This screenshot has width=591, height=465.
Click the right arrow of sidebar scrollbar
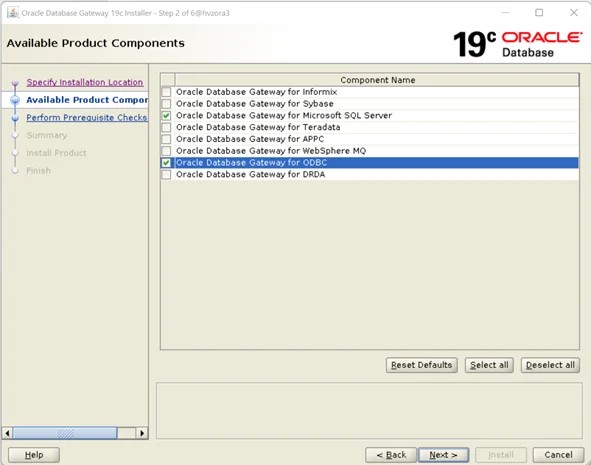[x=142, y=433]
